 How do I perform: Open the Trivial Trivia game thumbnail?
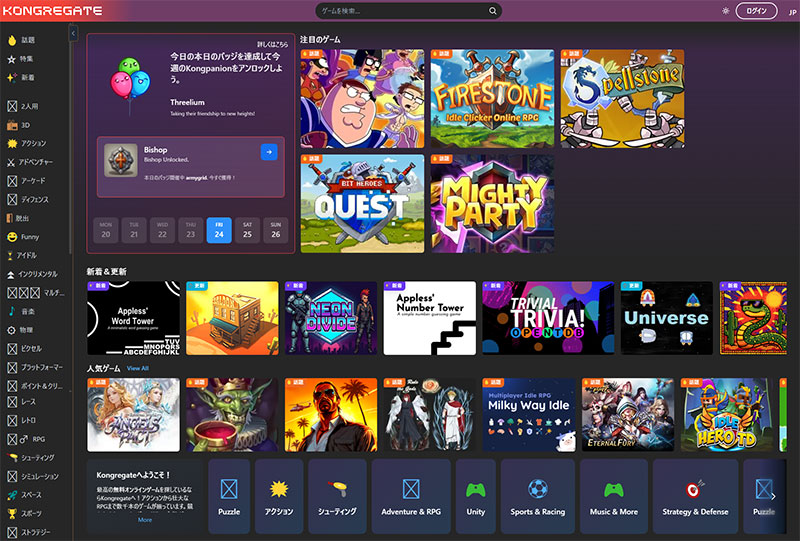click(548, 318)
